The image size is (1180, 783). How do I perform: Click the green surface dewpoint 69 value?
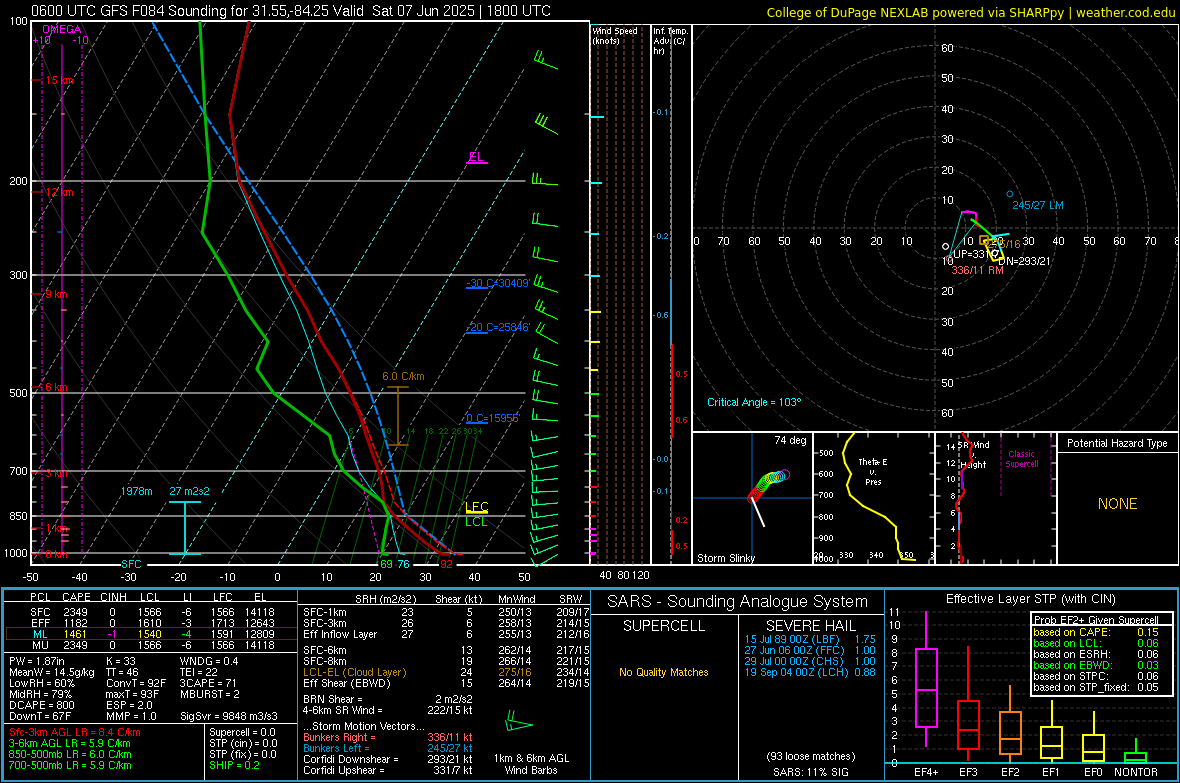386,564
